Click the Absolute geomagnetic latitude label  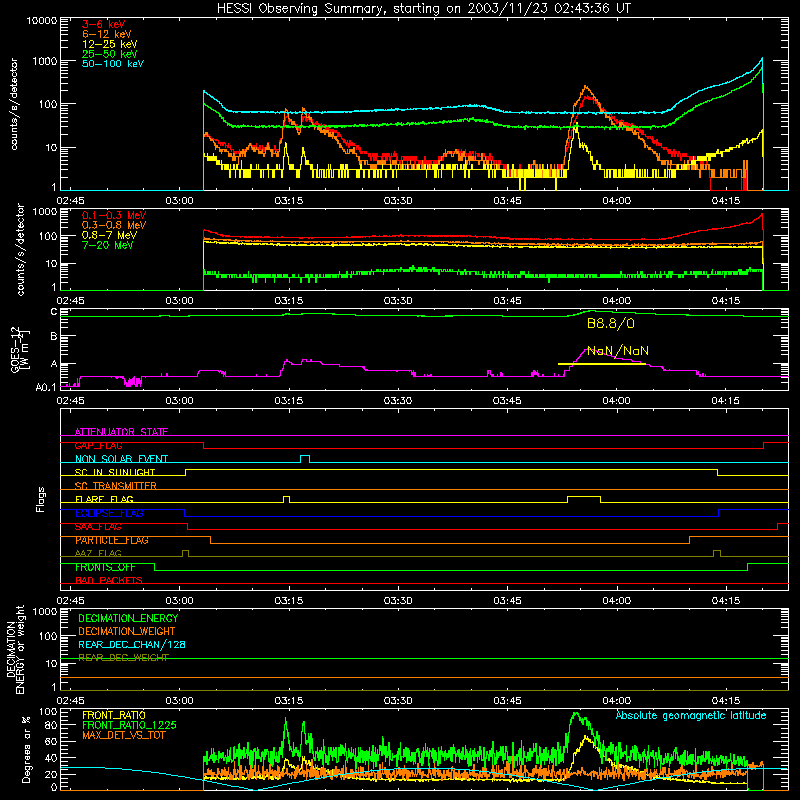click(x=691, y=716)
